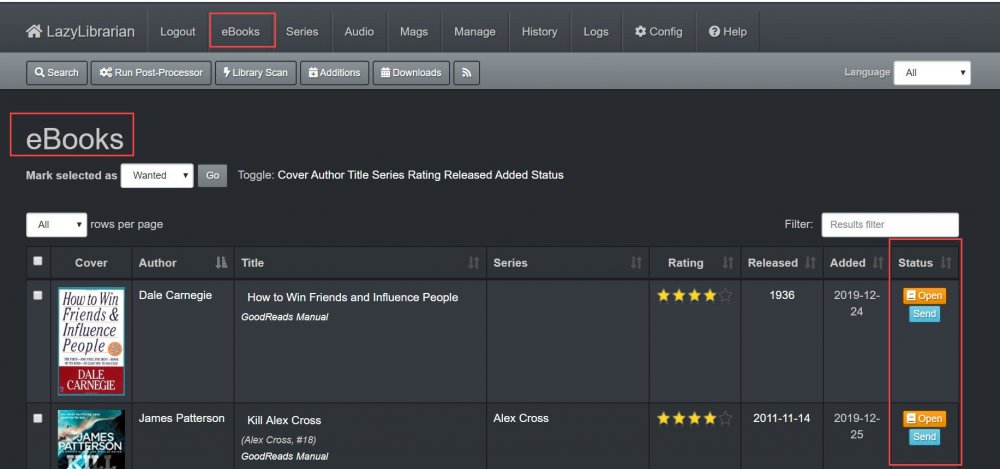Send the Kill Alex Cross ebook
1000x469 pixels.
click(924, 436)
